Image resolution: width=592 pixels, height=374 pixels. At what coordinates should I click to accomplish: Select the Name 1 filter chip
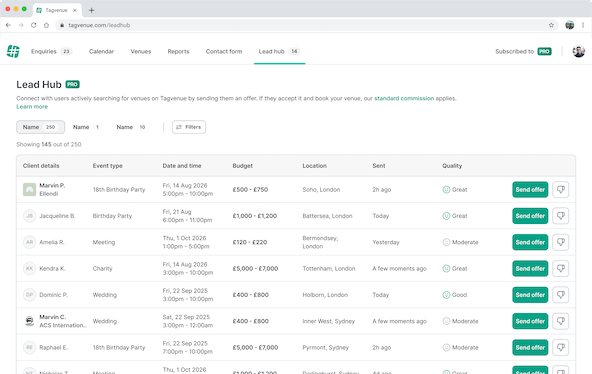click(x=86, y=127)
